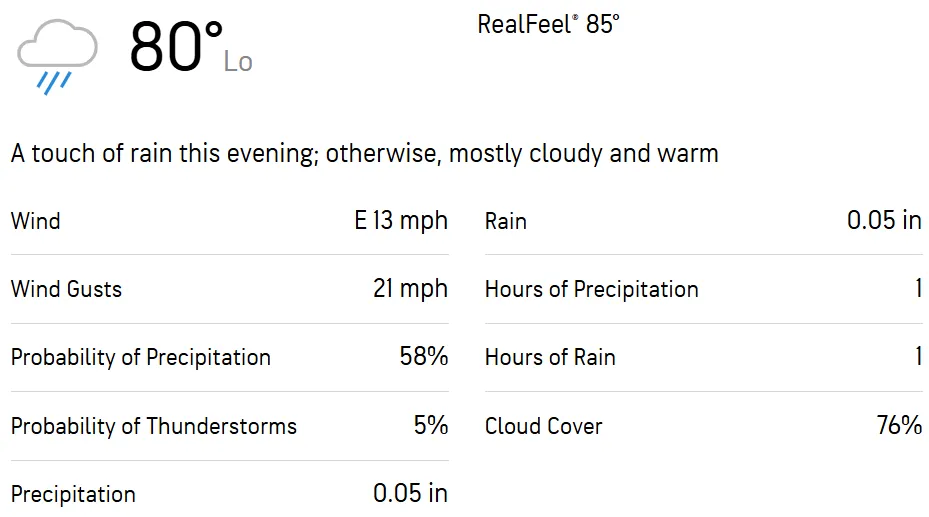
Task: Click the Wind Gusts label
Action: click(x=66, y=290)
